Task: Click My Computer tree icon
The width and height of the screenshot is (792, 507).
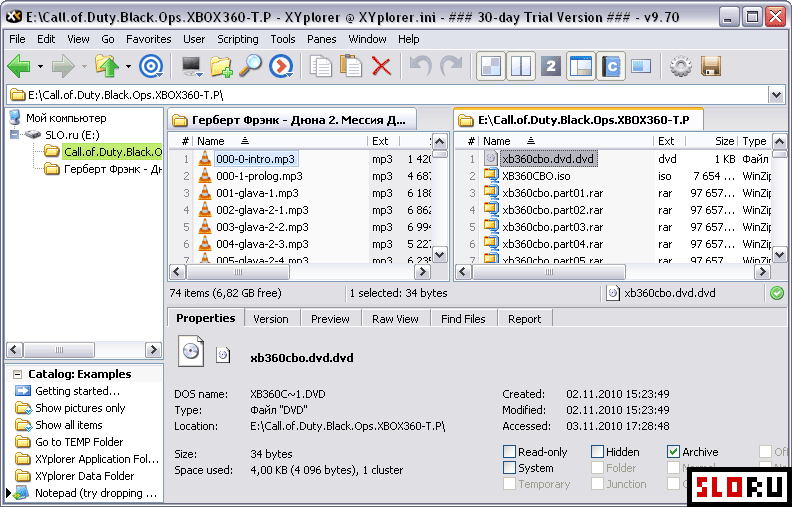Action: [x=15, y=118]
